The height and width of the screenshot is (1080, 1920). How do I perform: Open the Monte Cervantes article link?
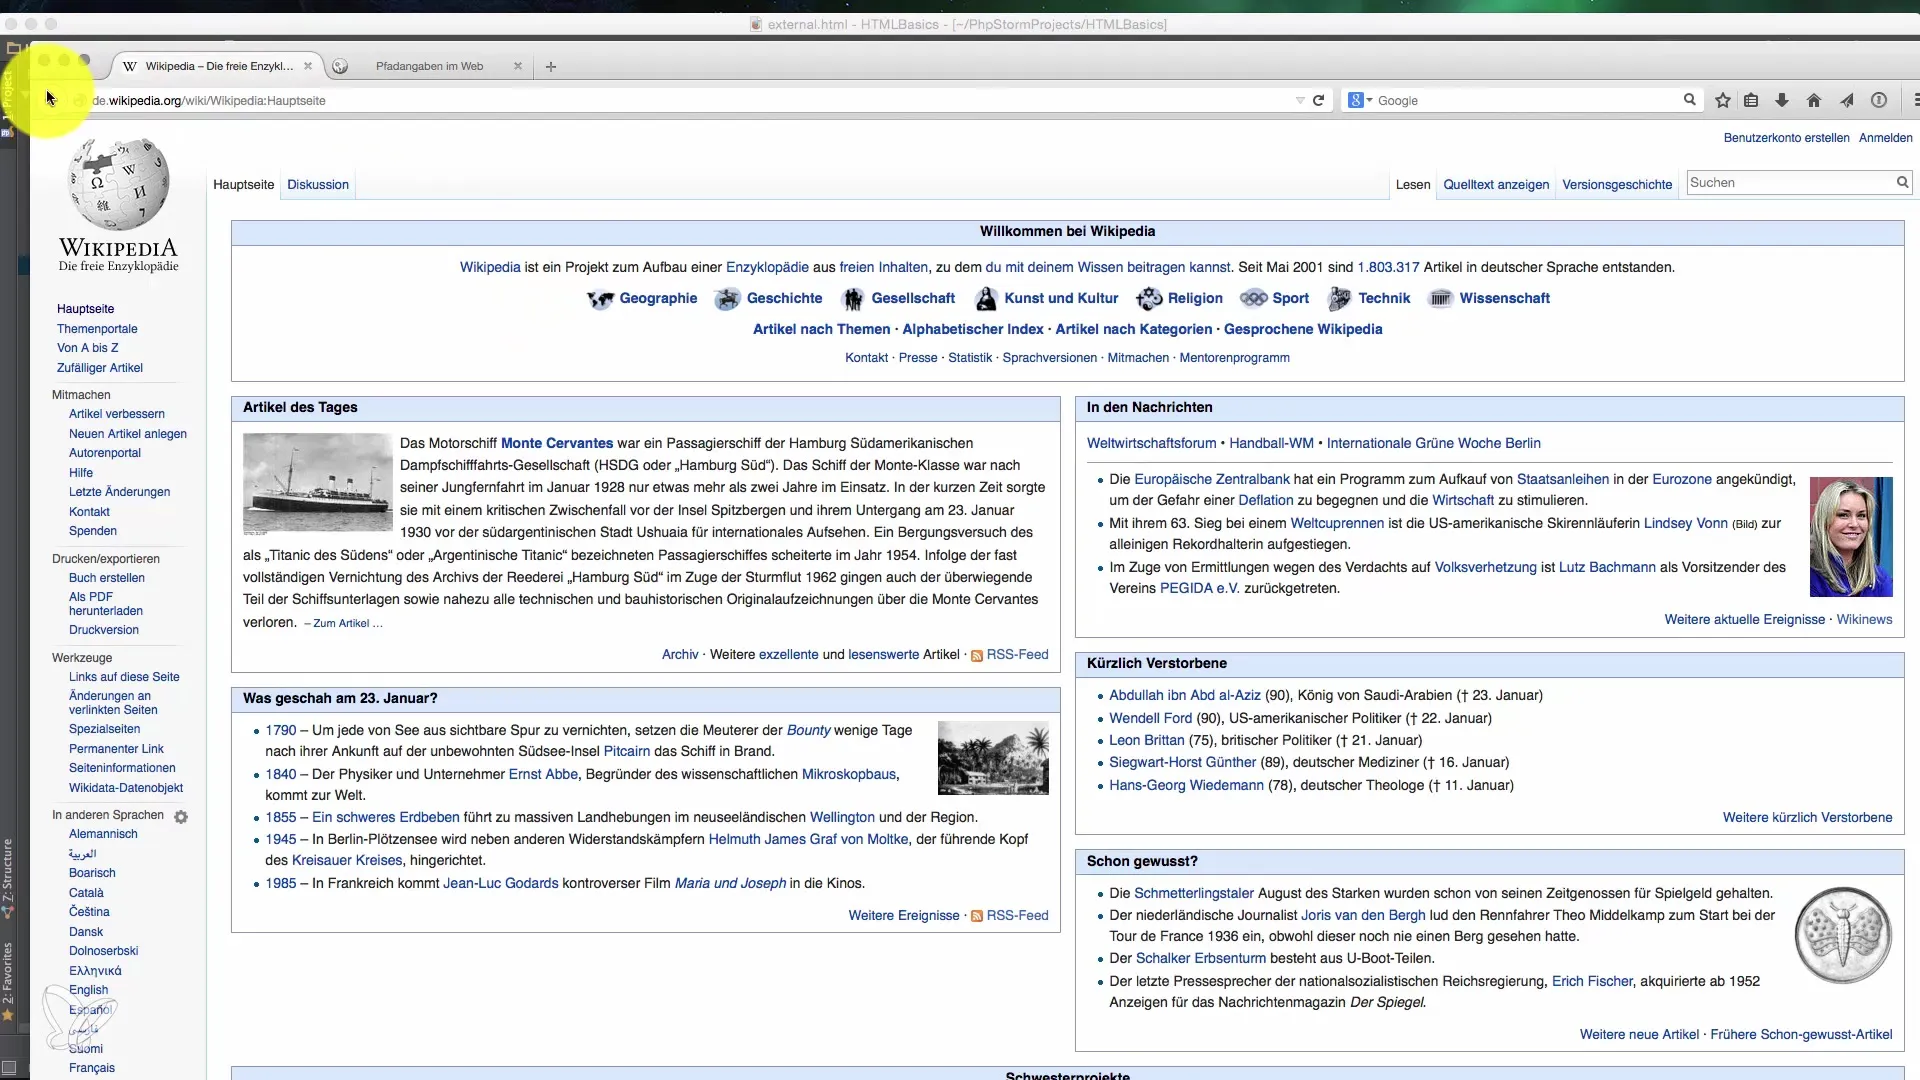556,443
